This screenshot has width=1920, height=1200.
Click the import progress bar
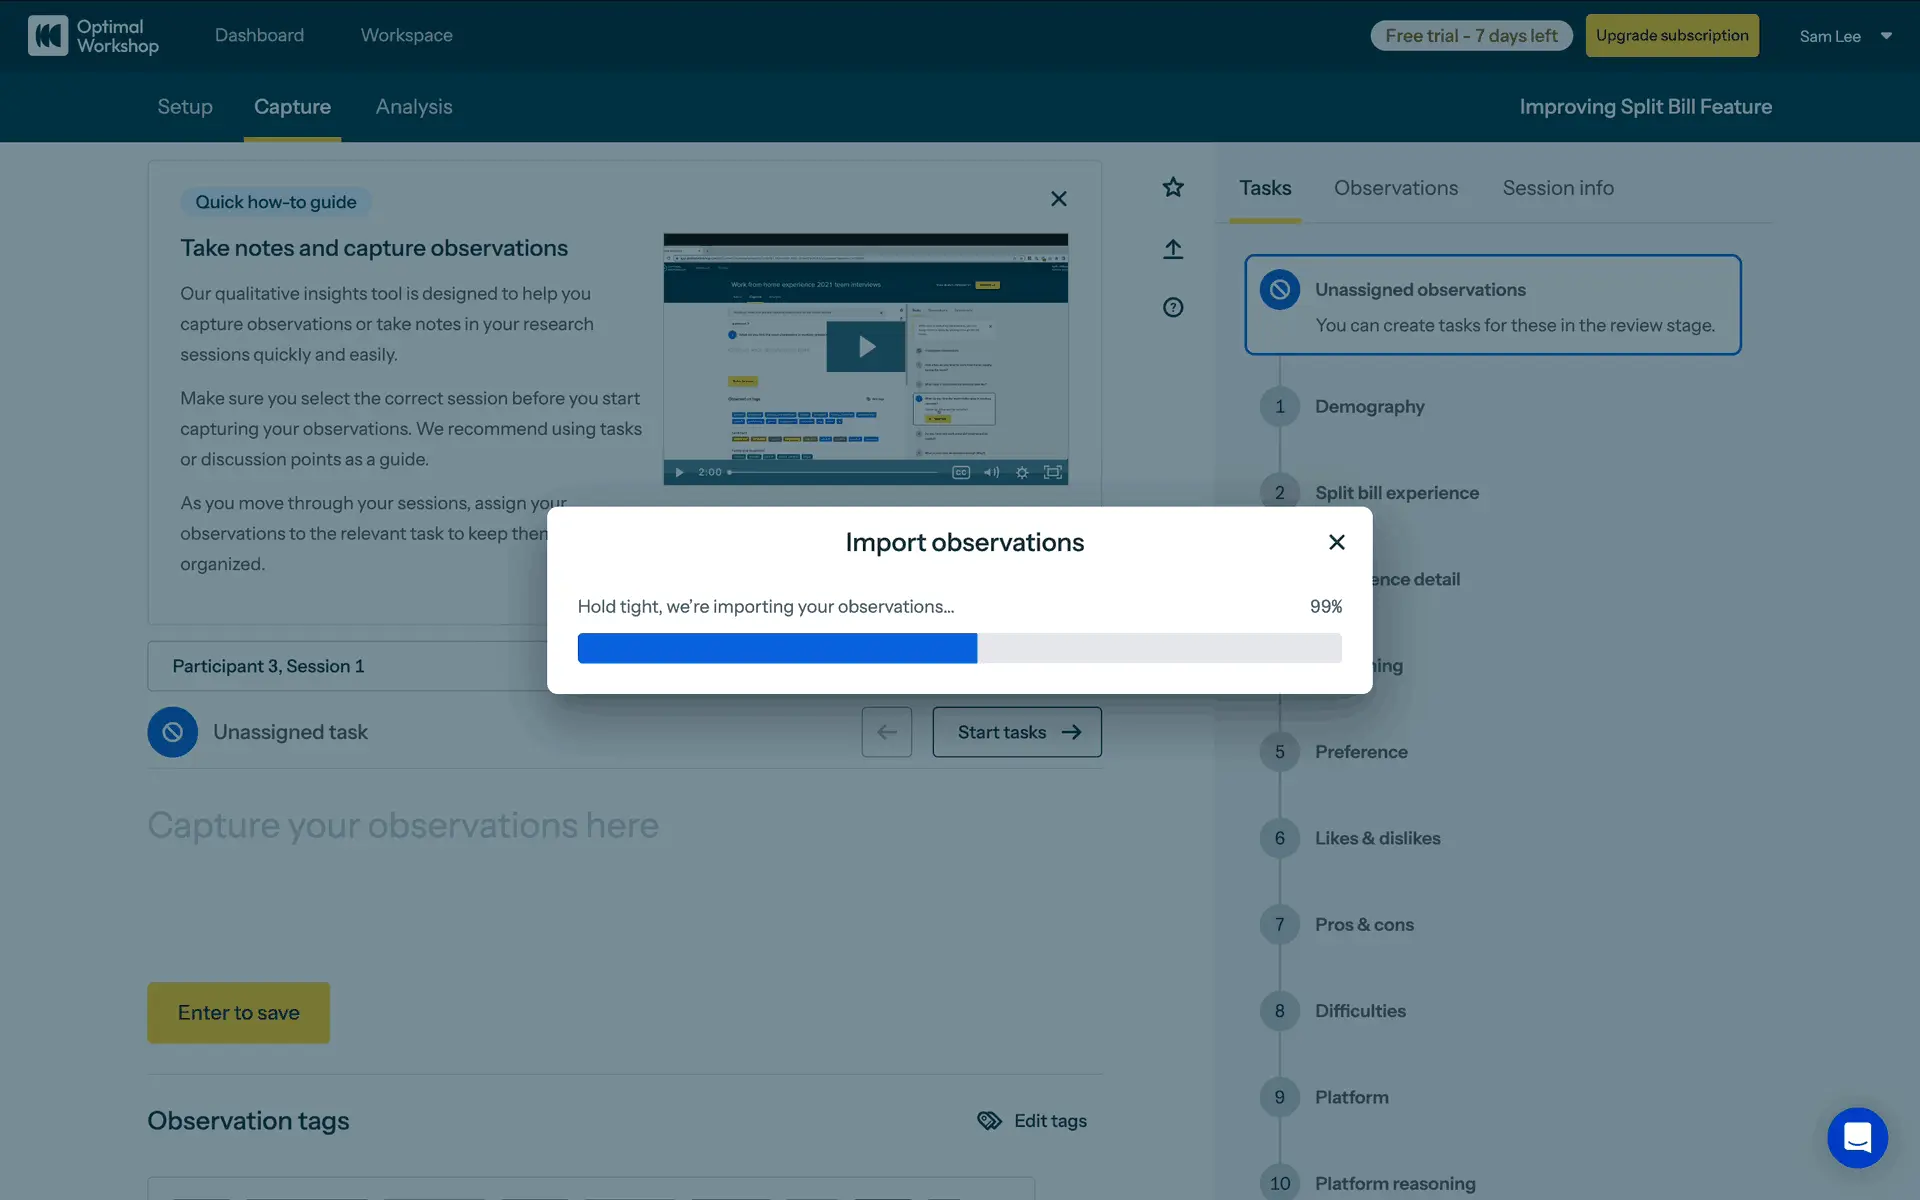959,648
